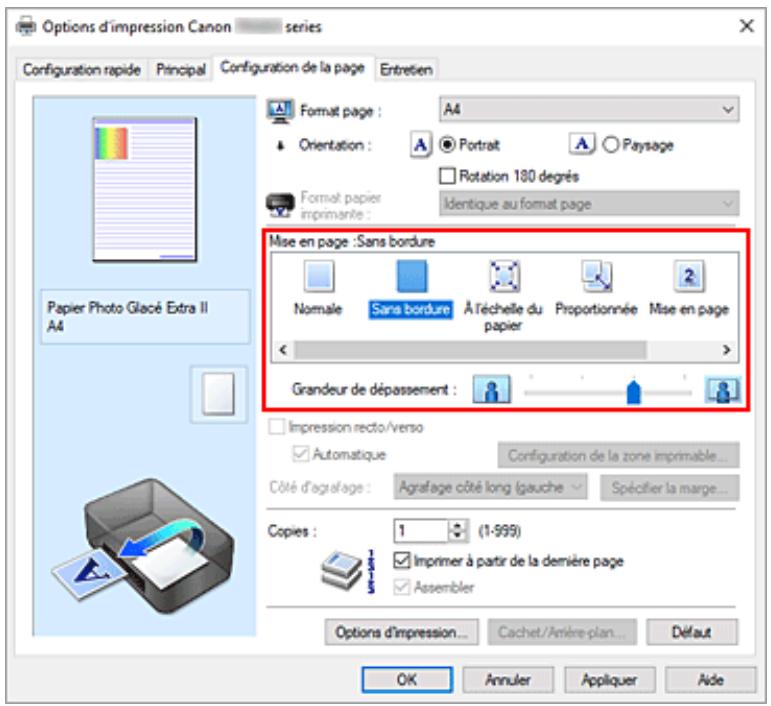
Task: Open the Côté d'agrafage dropdown
Action: click(490, 487)
